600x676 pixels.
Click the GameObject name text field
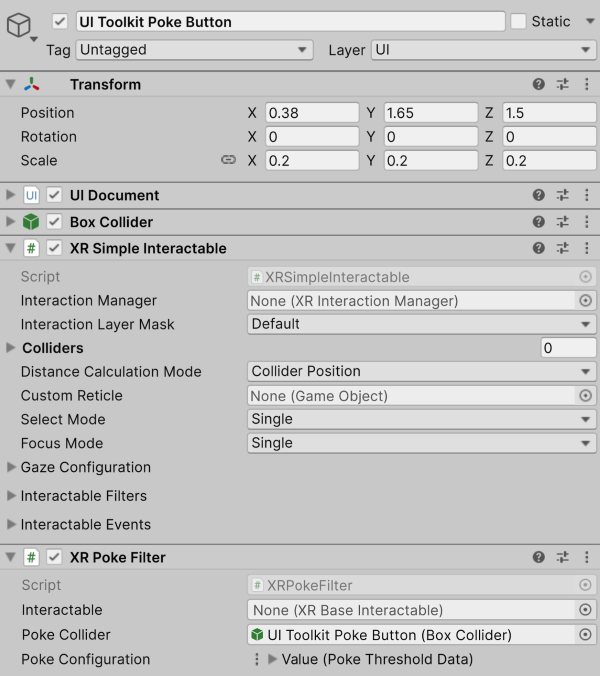tap(289, 22)
